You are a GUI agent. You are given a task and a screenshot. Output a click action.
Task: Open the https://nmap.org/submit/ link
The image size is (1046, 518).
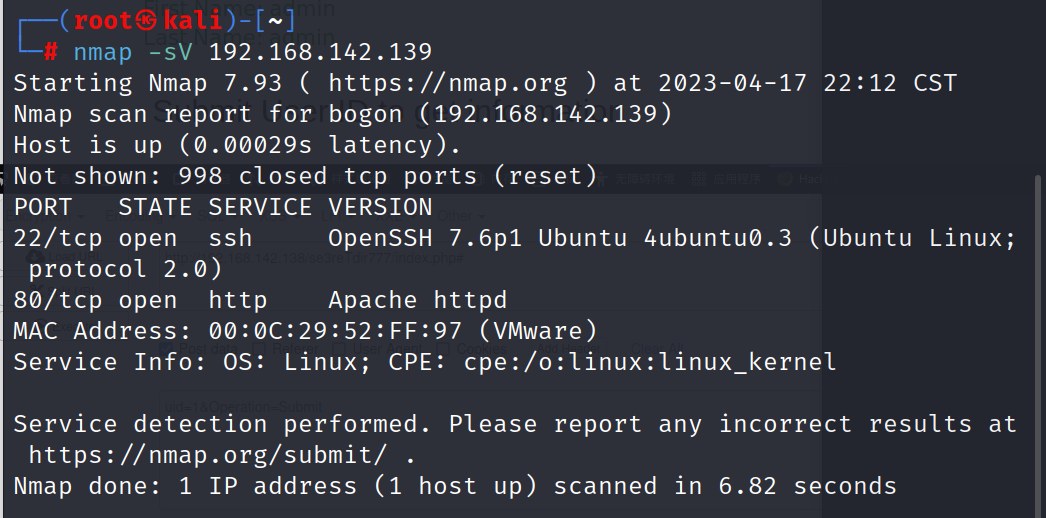207,455
